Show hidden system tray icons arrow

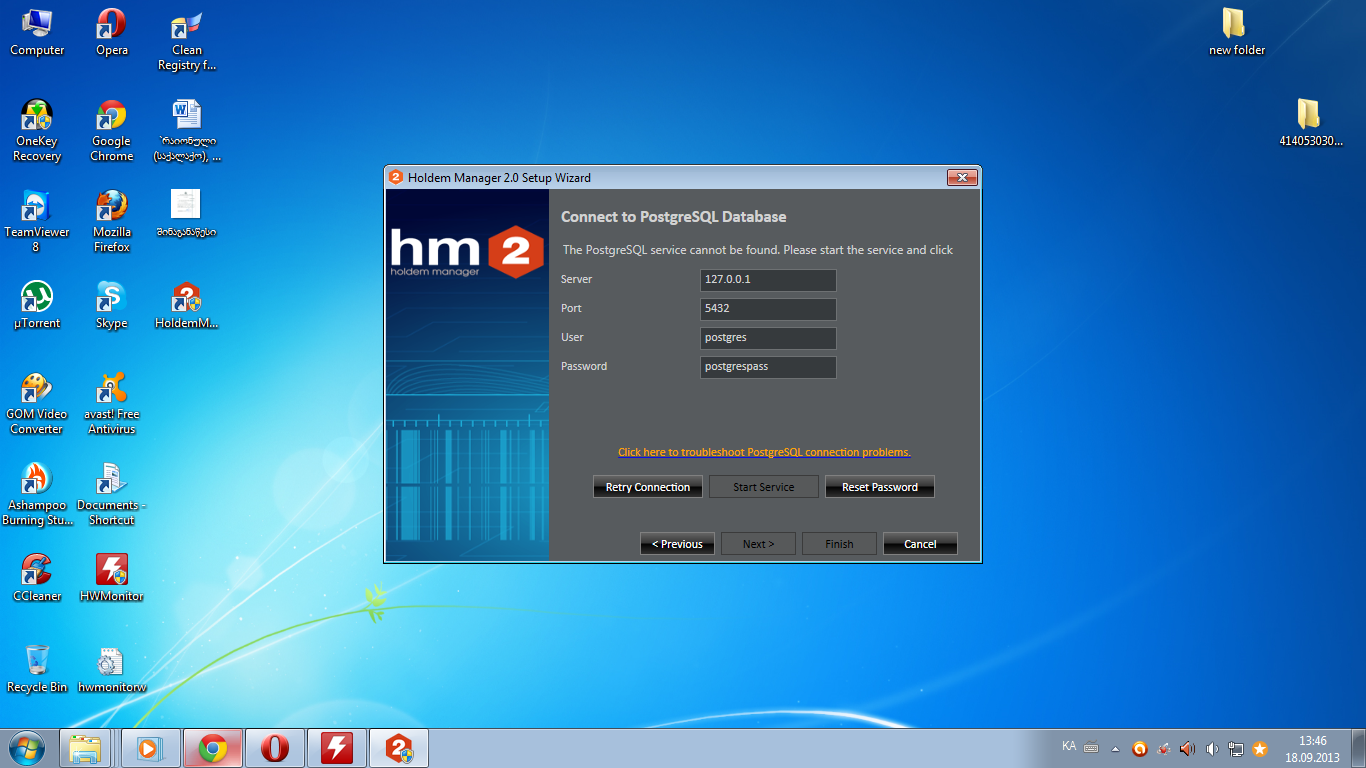pyautogui.click(x=1116, y=749)
